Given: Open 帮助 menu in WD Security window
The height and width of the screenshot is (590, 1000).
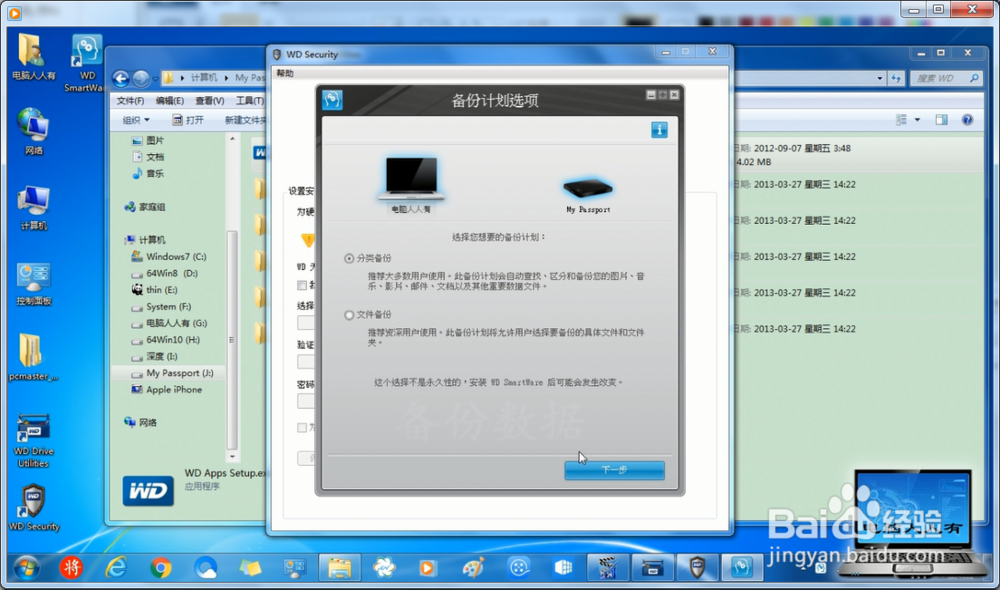Looking at the screenshot, I should [x=285, y=73].
